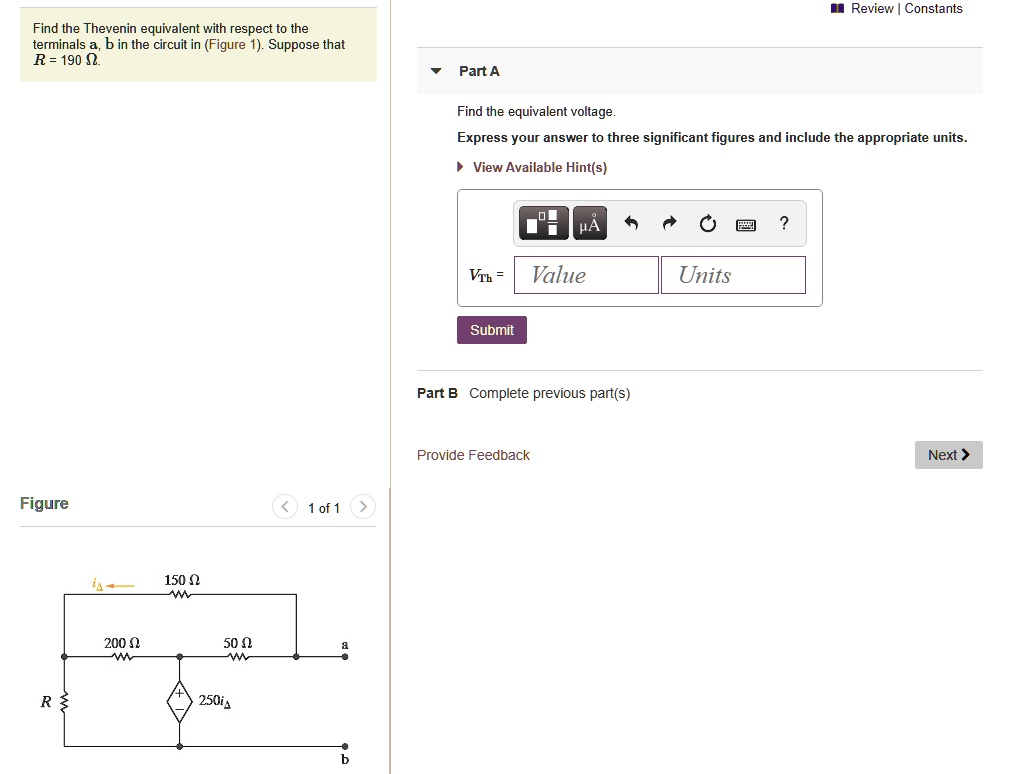Screen dimensions: 1011x774
Task: Click inside the Units input field
Action: tap(733, 275)
